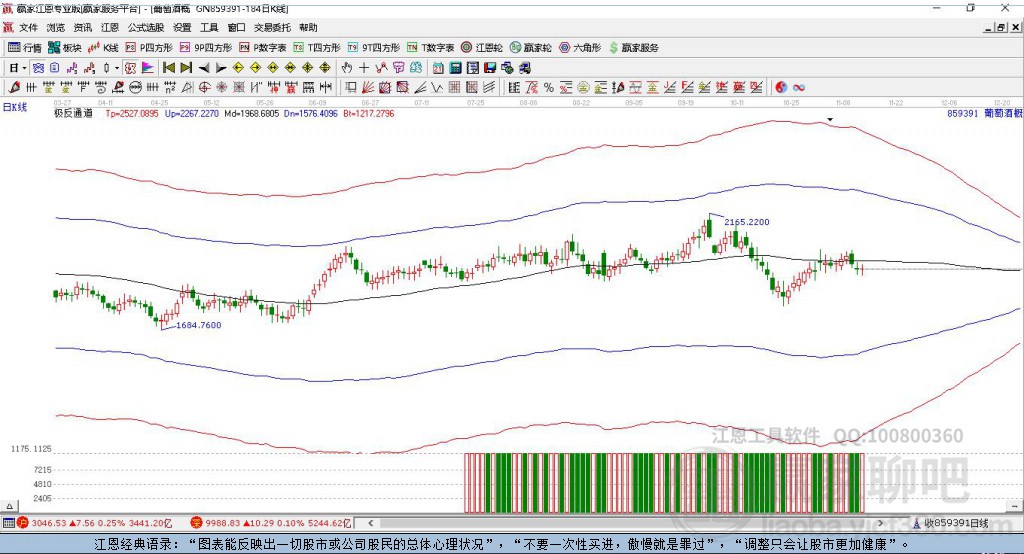Select the red circle crosshair tool

pyautogui.click(x=204, y=88)
